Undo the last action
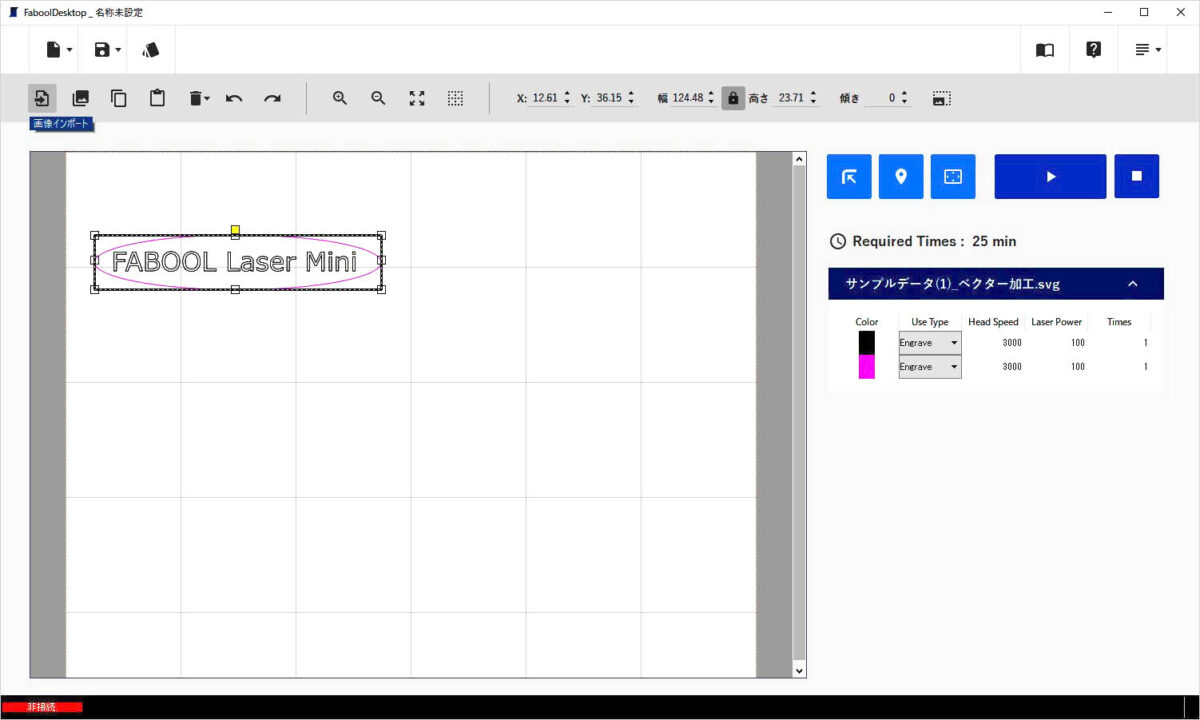1200x720 pixels. click(234, 98)
